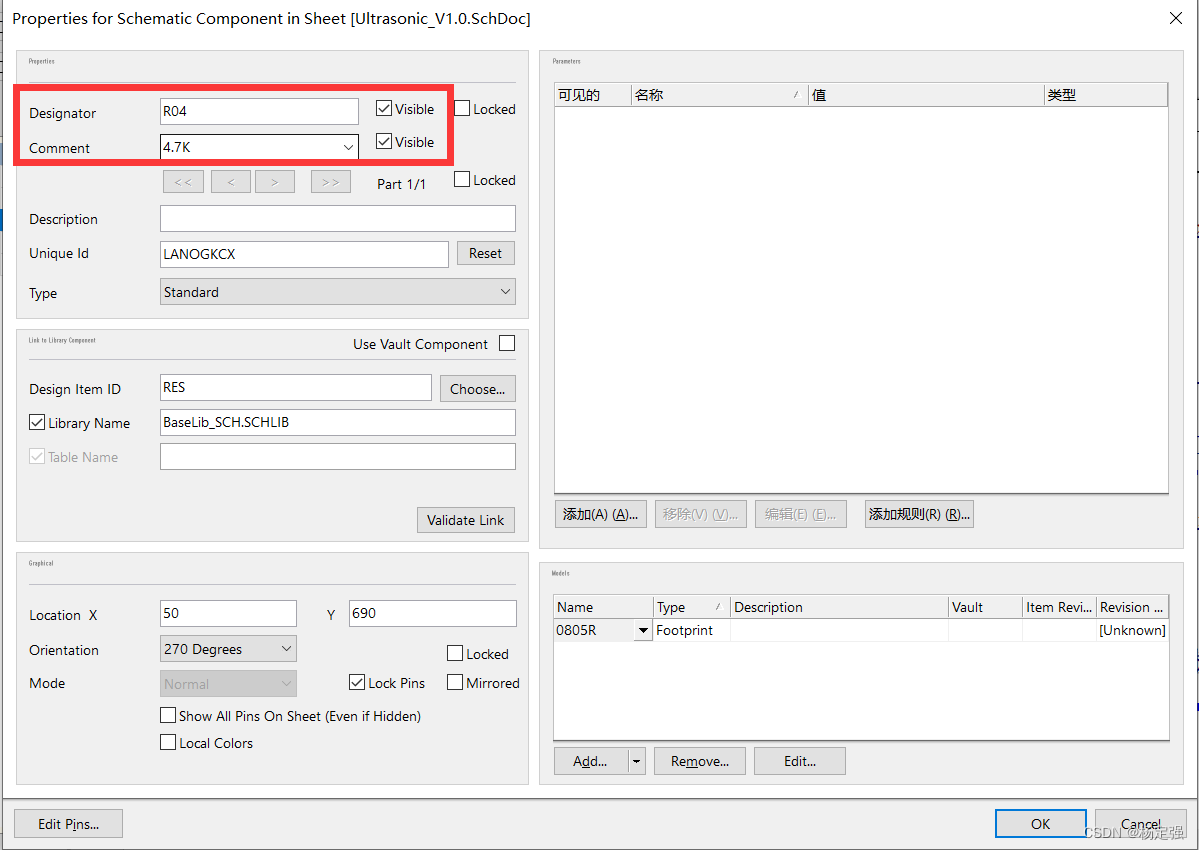Go to next part with > button
Screen dimensions: 1199x850
274,182
